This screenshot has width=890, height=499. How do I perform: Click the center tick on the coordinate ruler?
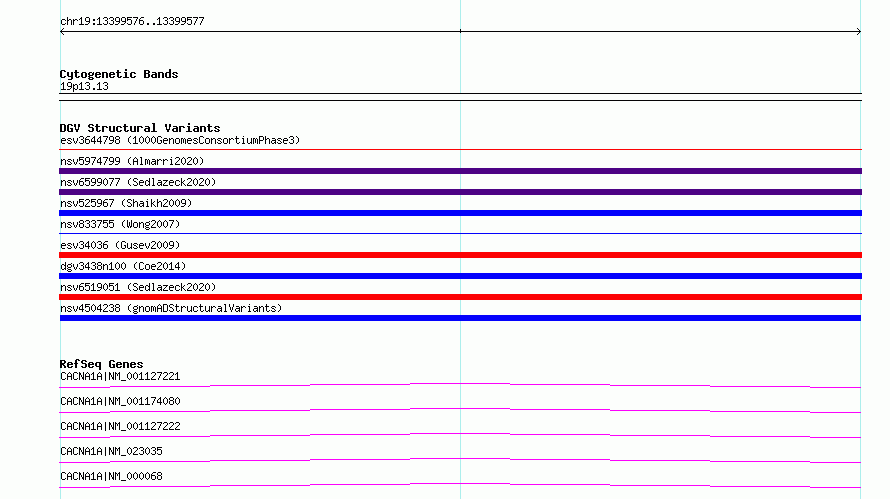click(460, 31)
